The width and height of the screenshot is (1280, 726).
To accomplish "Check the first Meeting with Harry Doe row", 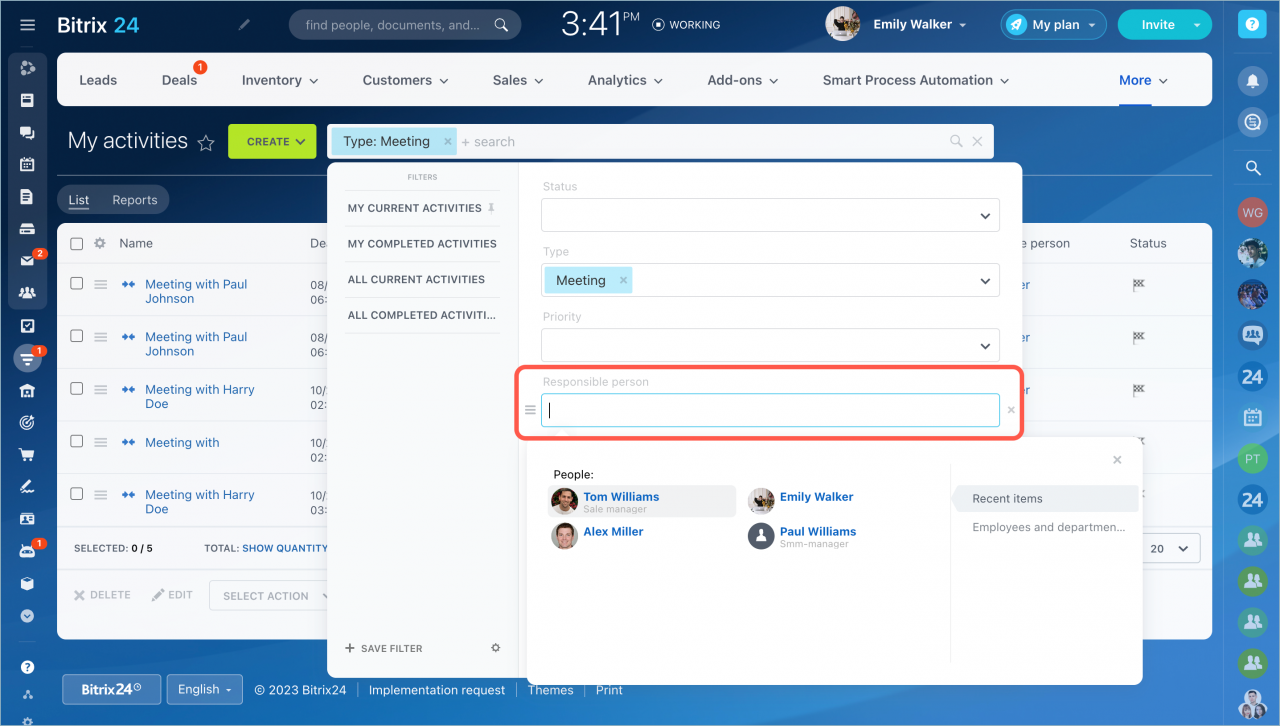I will (x=76, y=389).
